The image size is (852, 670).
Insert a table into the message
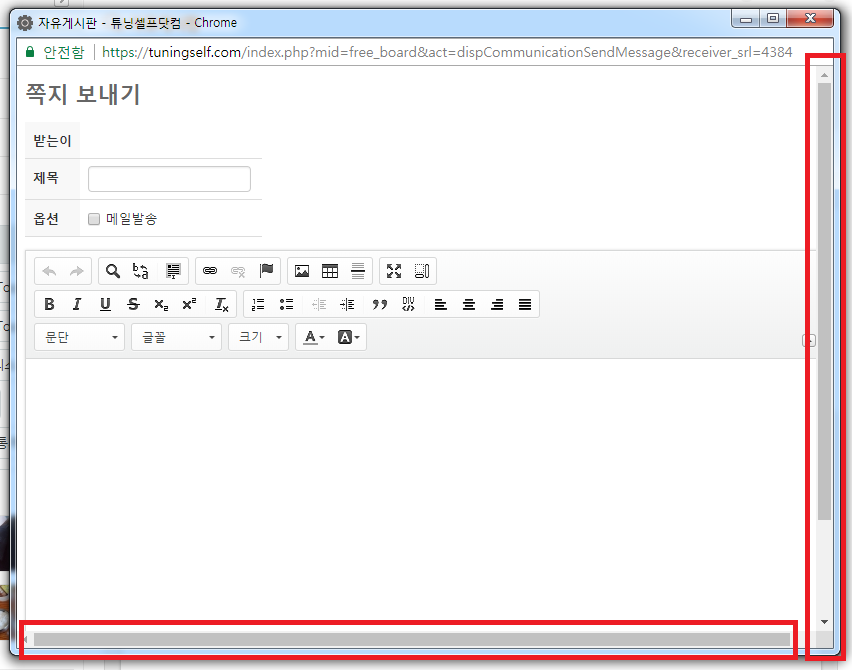pos(330,271)
